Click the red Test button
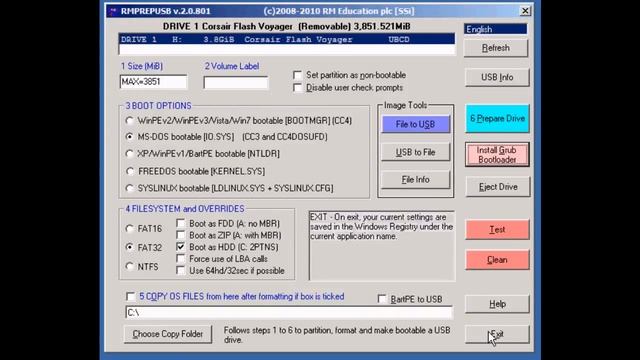 pyautogui.click(x=497, y=229)
